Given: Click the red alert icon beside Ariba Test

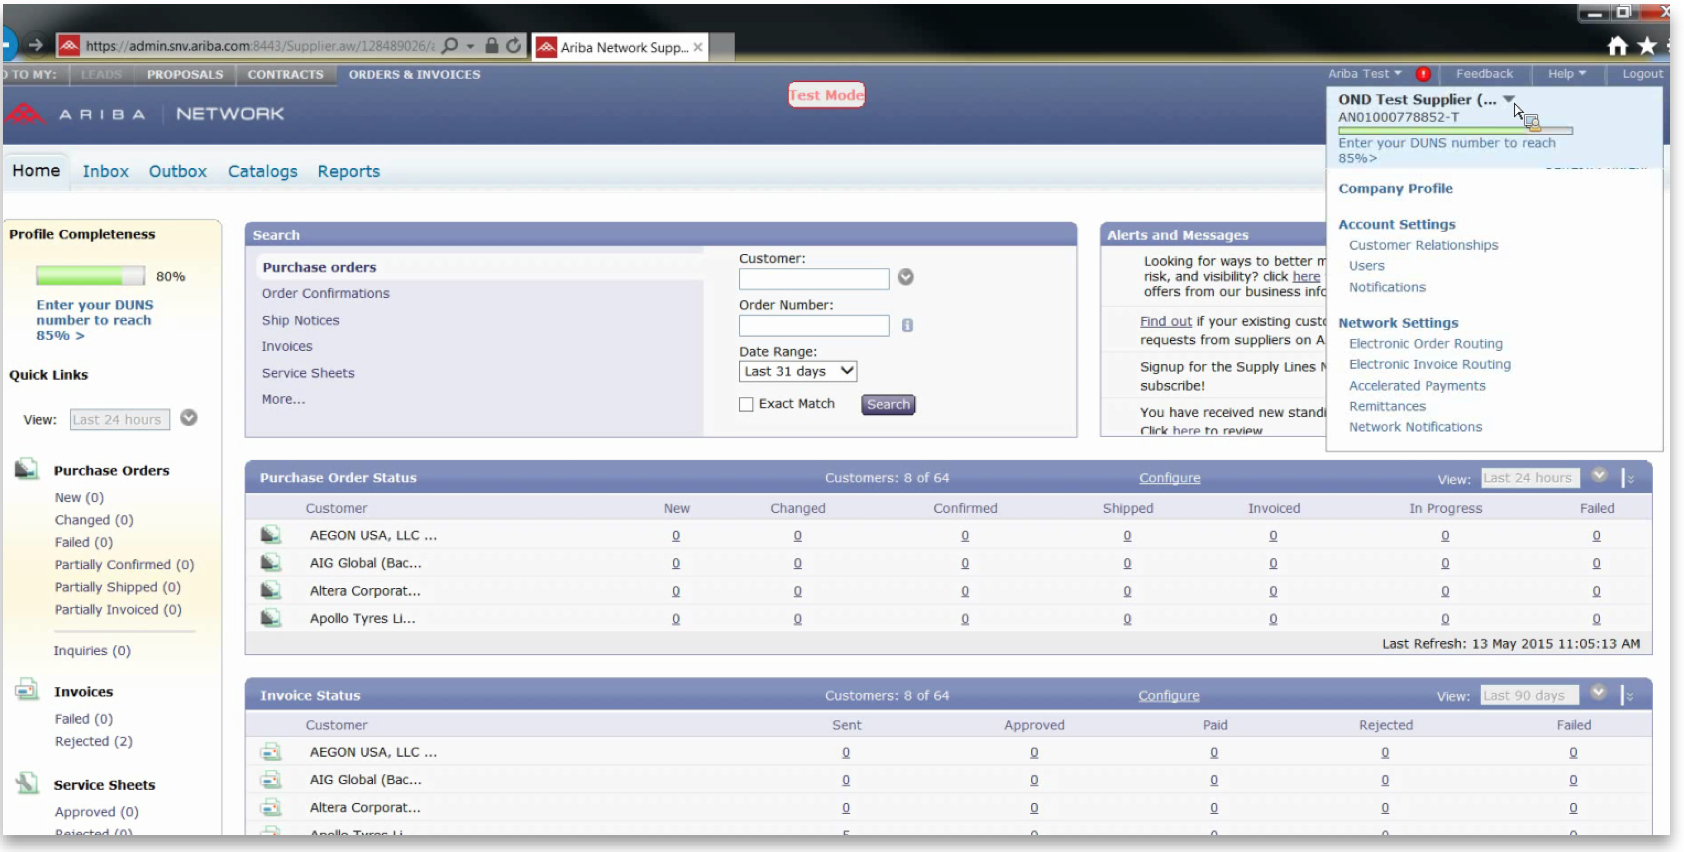Looking at the screenshot, I should 1422,74.
